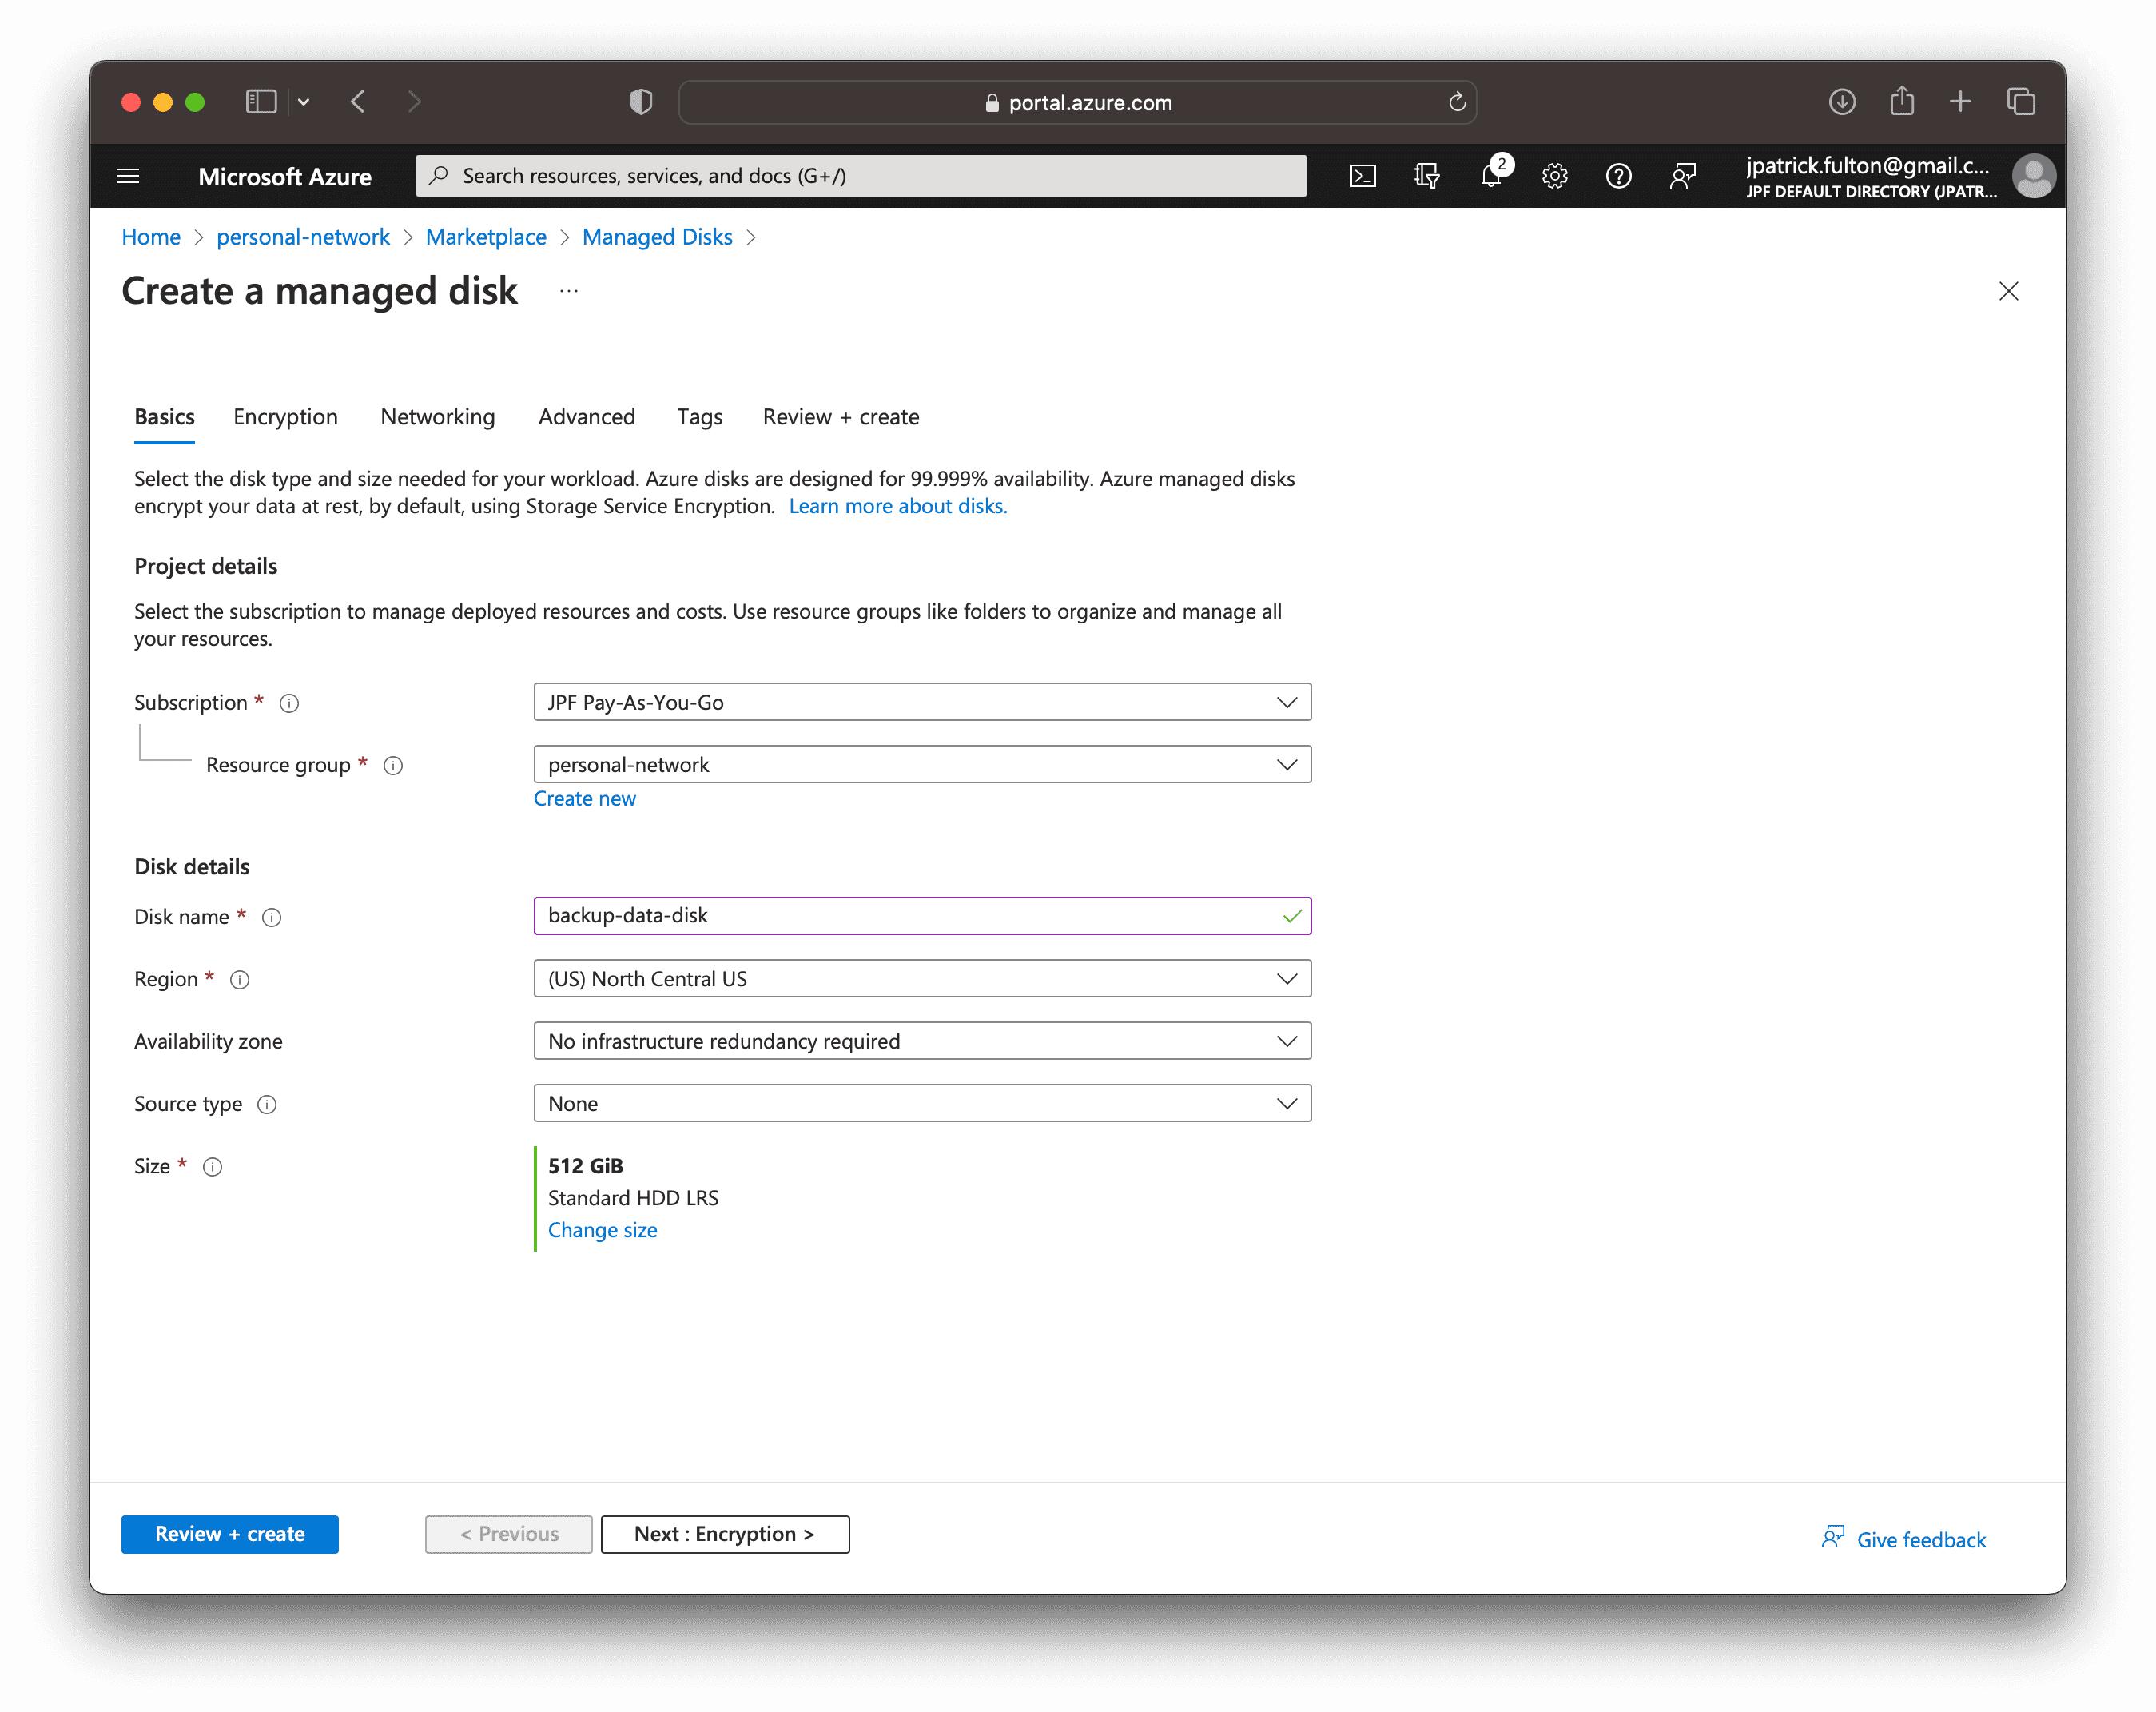Open Safari share icon
The width and height of the screenshot is (2156, 1712).
tap(1902, 102)
